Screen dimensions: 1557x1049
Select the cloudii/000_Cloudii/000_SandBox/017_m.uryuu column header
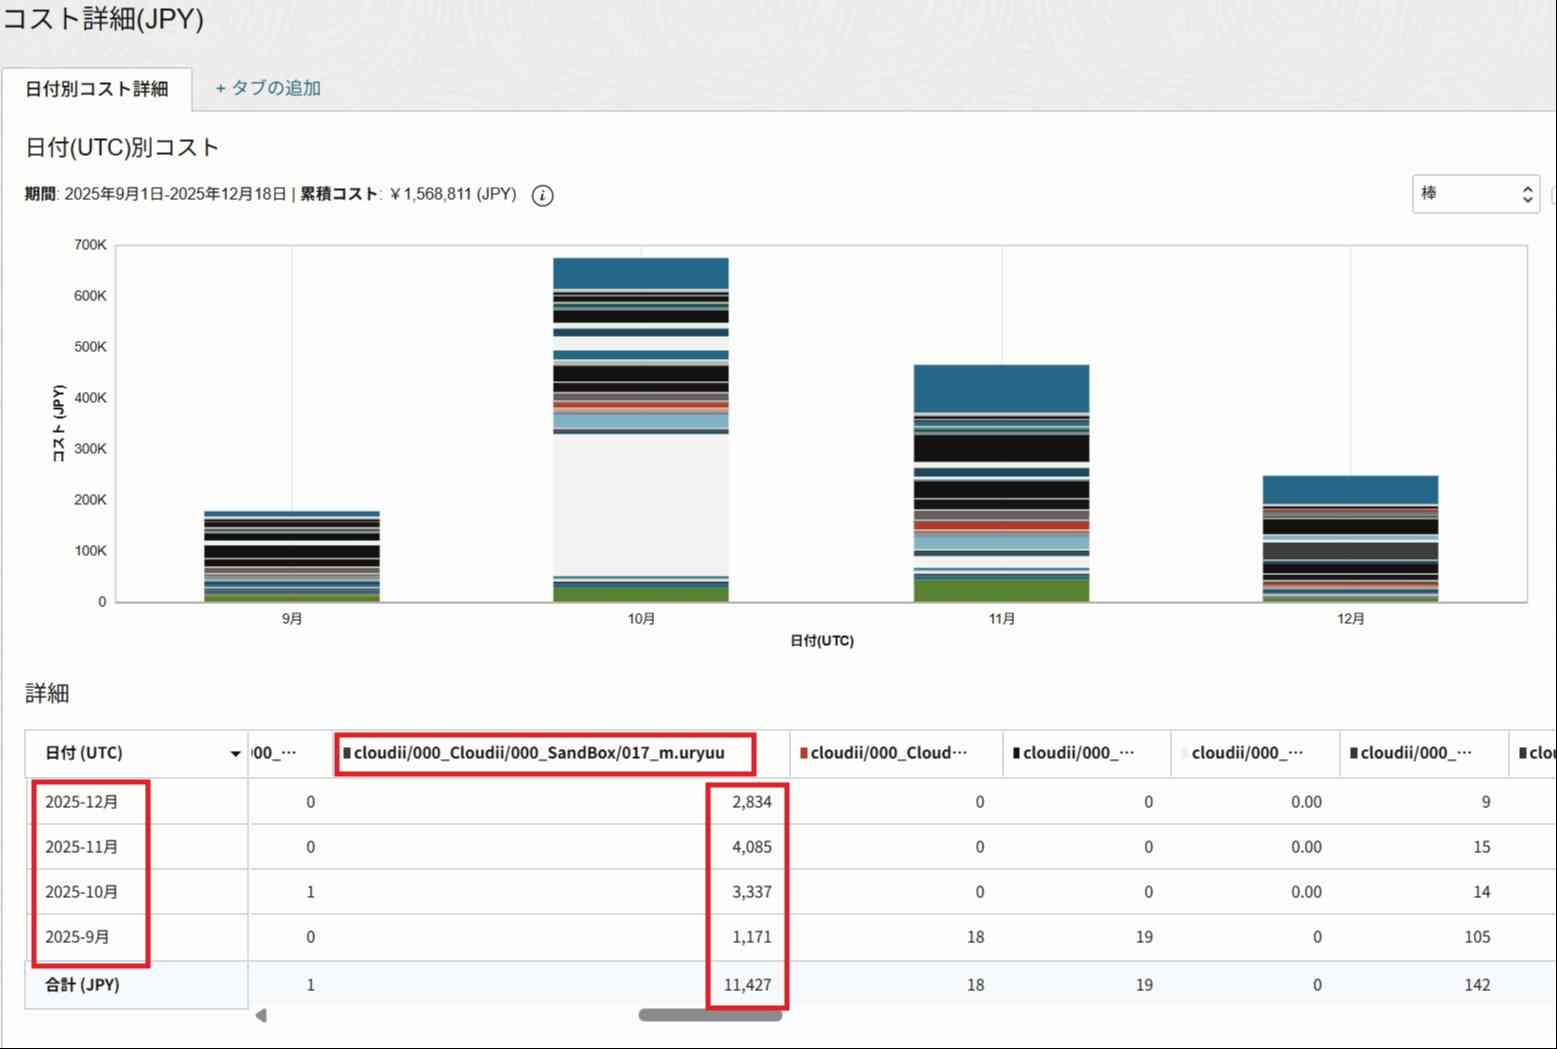(539, 753)
